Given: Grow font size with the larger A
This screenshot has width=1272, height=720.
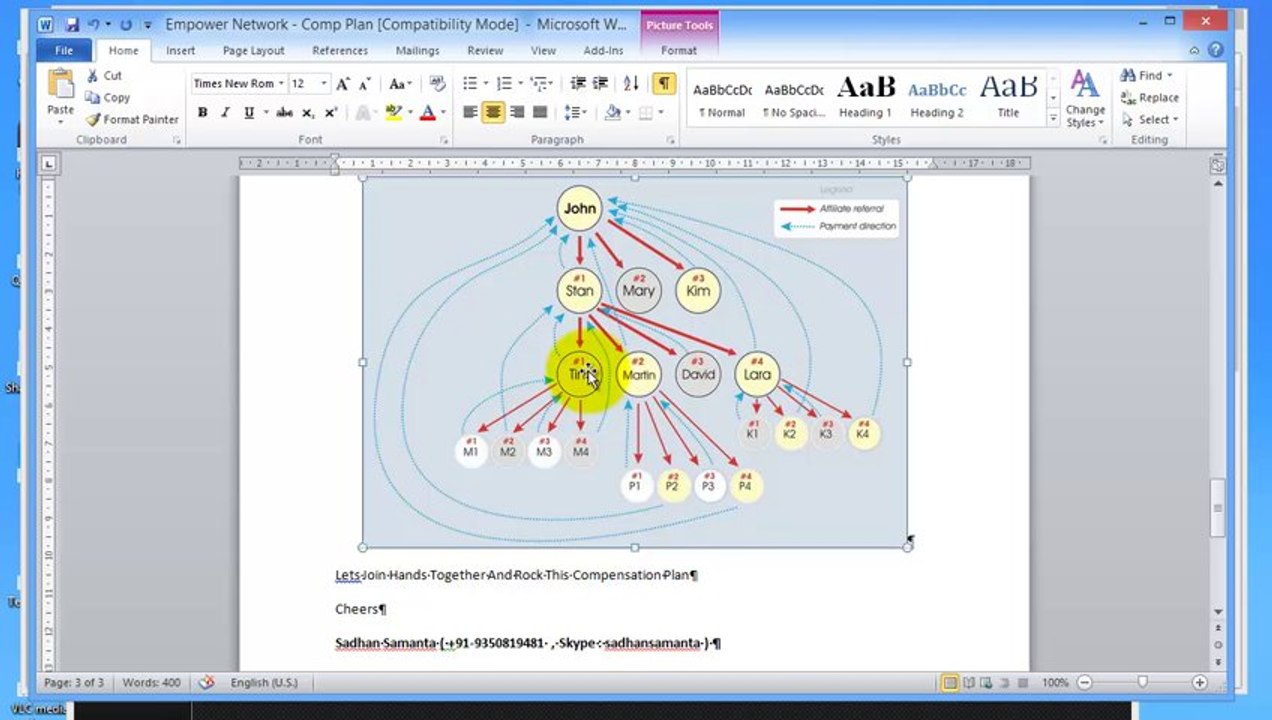Looking at the screenshot, I should 344,84.
